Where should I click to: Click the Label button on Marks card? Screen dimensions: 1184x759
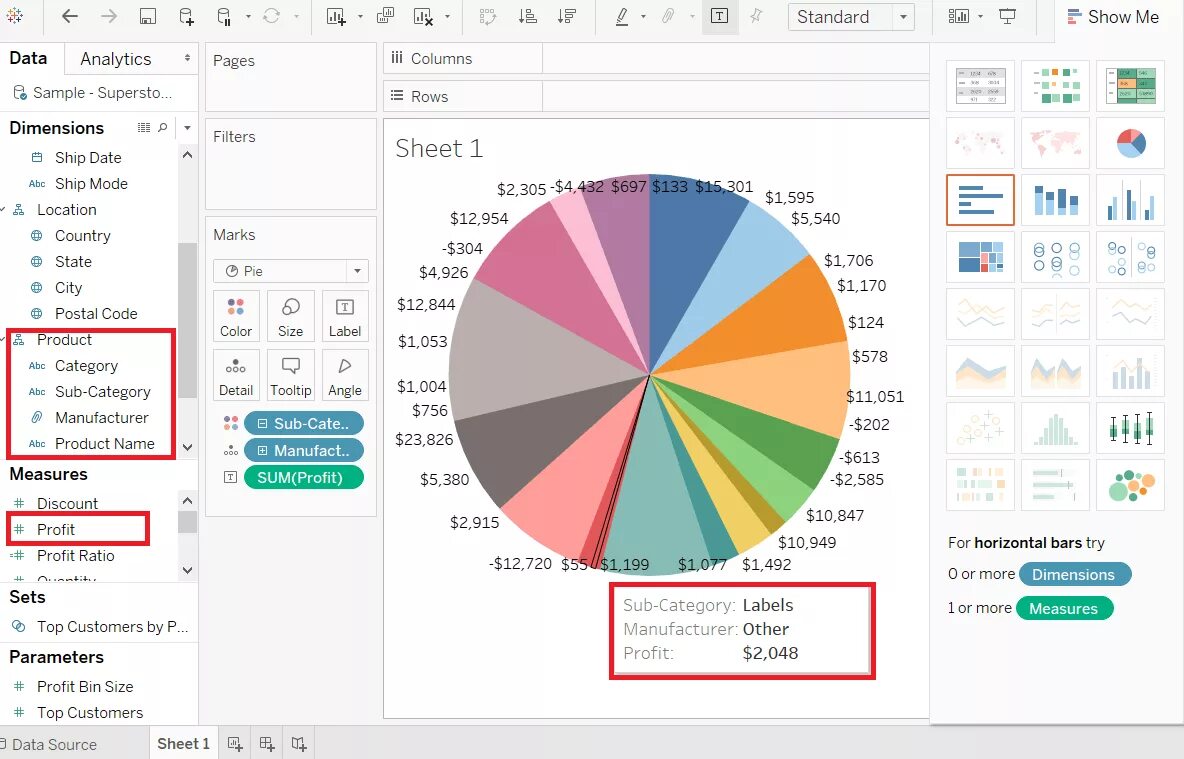(x=344, y=316)
